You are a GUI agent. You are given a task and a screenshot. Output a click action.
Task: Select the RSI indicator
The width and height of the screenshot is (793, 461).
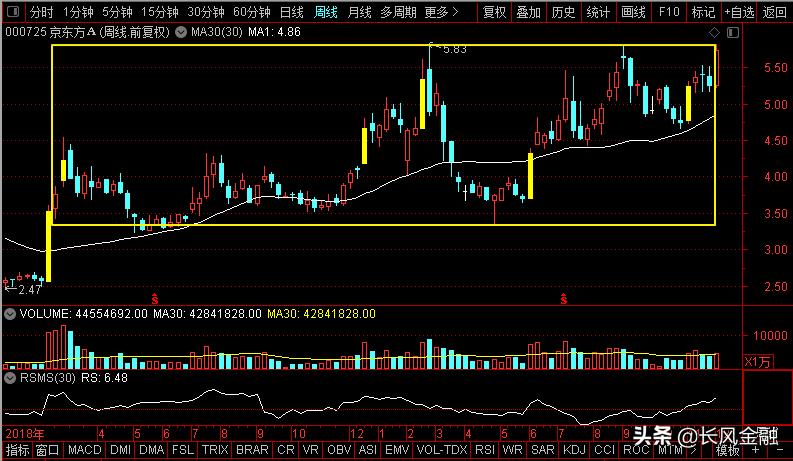pyautogui.click(x=485, y=449)
